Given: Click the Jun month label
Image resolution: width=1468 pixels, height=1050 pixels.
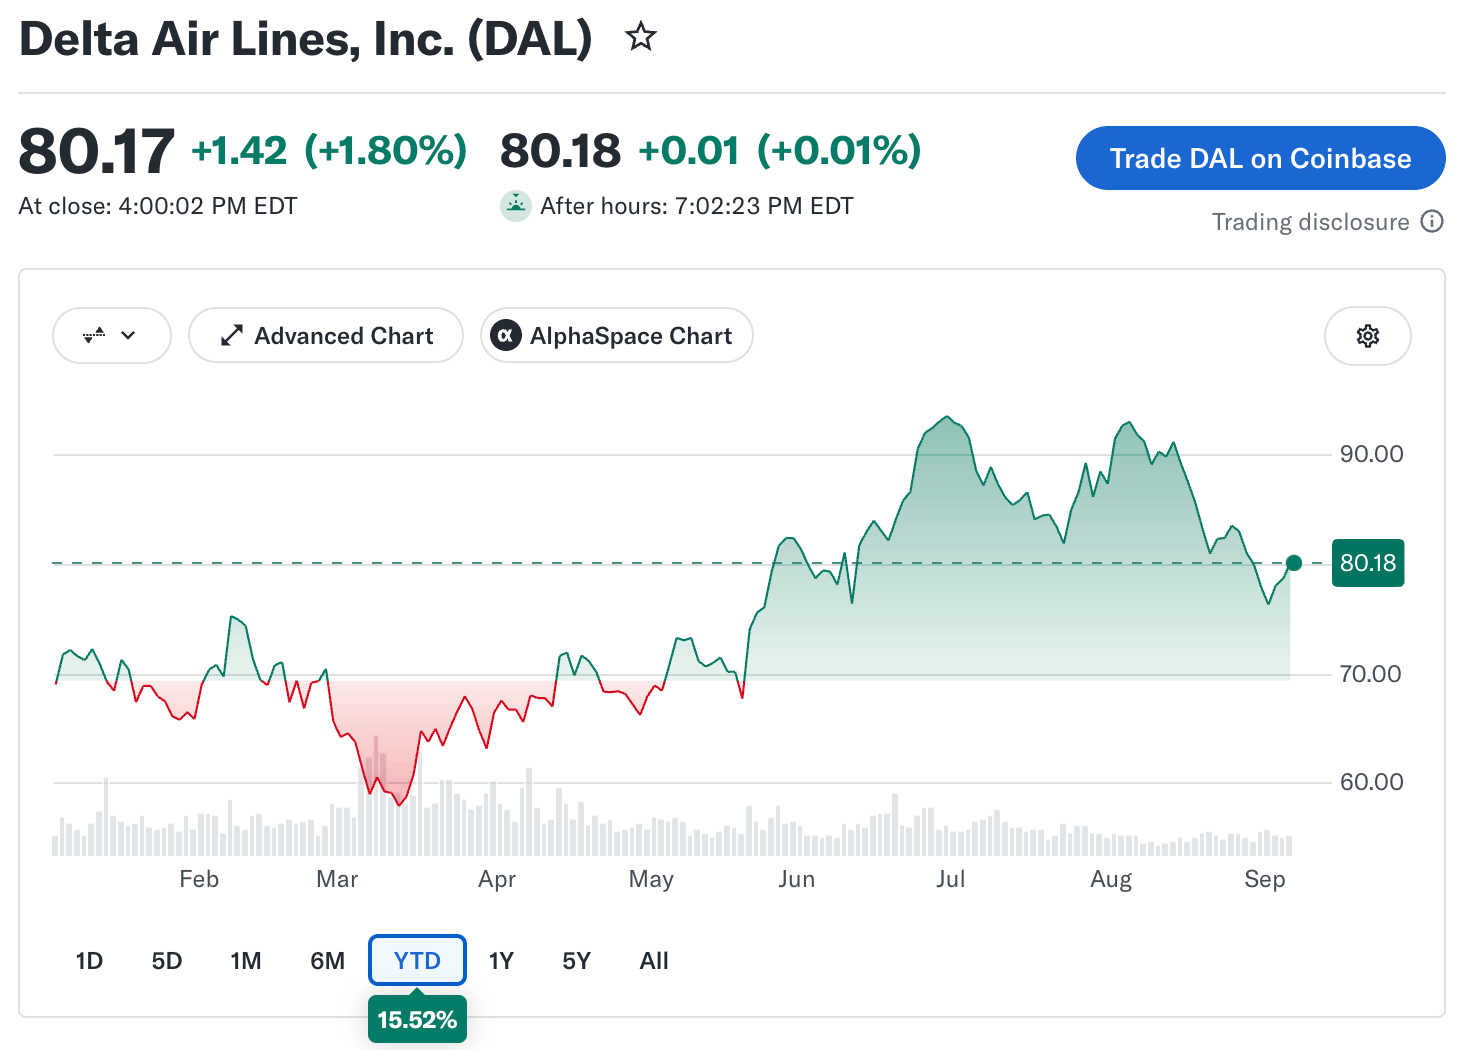Looking at the screenshot, I should click(797, 879).
